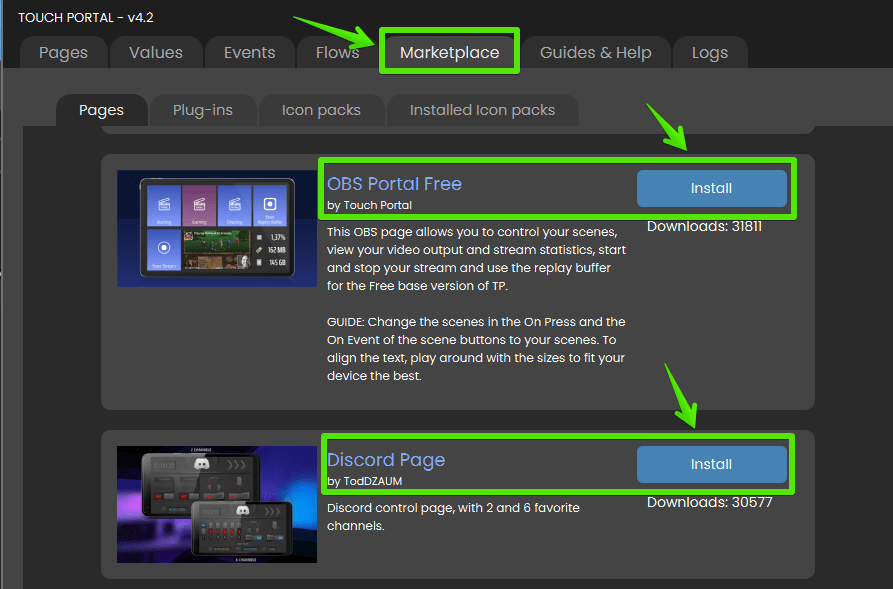Click the 'Downloads: 30577' count
The width and height of the screenshot is (893, 589).
click(709, 502)
